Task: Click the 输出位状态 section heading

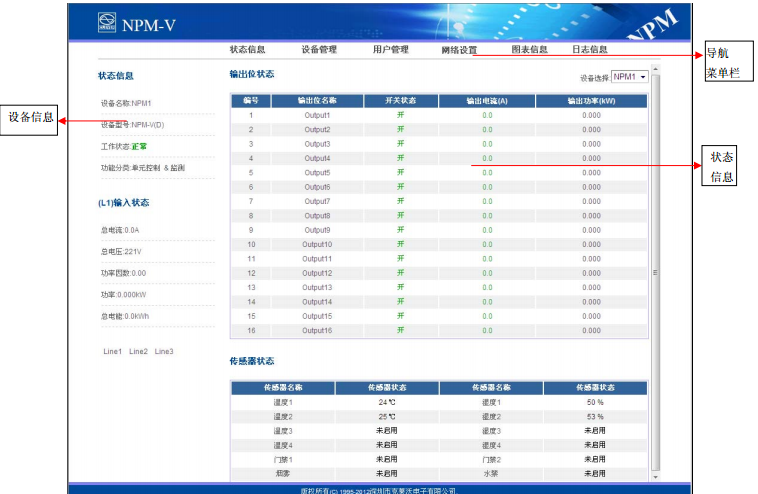Action: point(252,74)
